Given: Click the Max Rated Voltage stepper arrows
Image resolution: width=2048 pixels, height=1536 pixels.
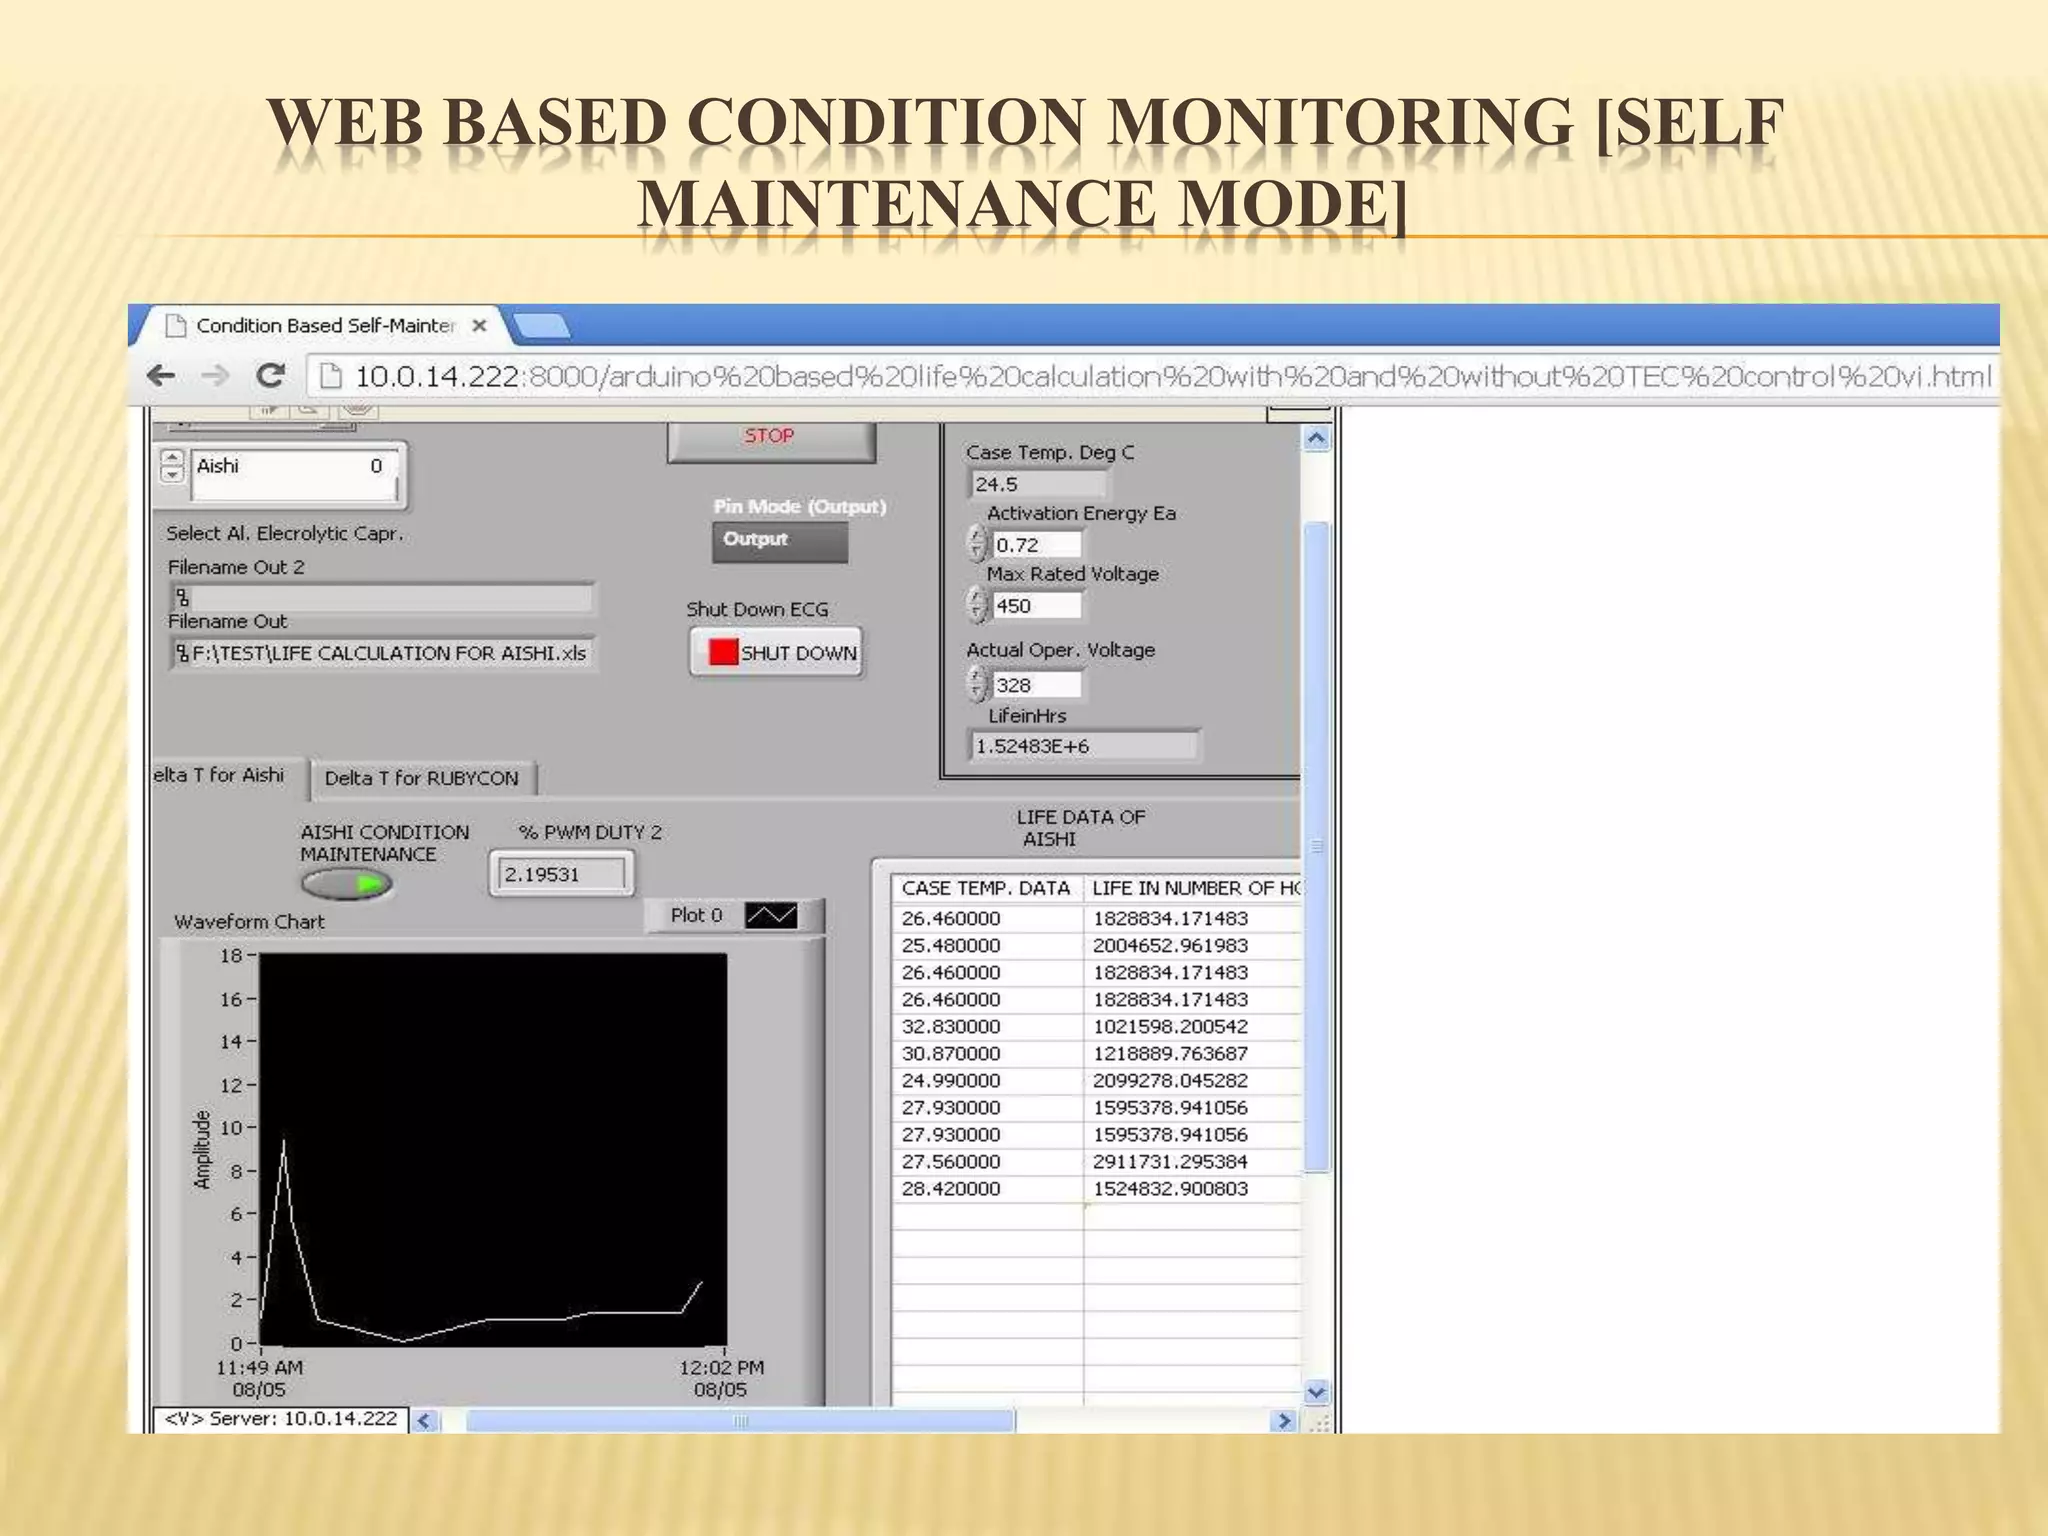Looking at the screenshot, I should click(x=977, y=605).
